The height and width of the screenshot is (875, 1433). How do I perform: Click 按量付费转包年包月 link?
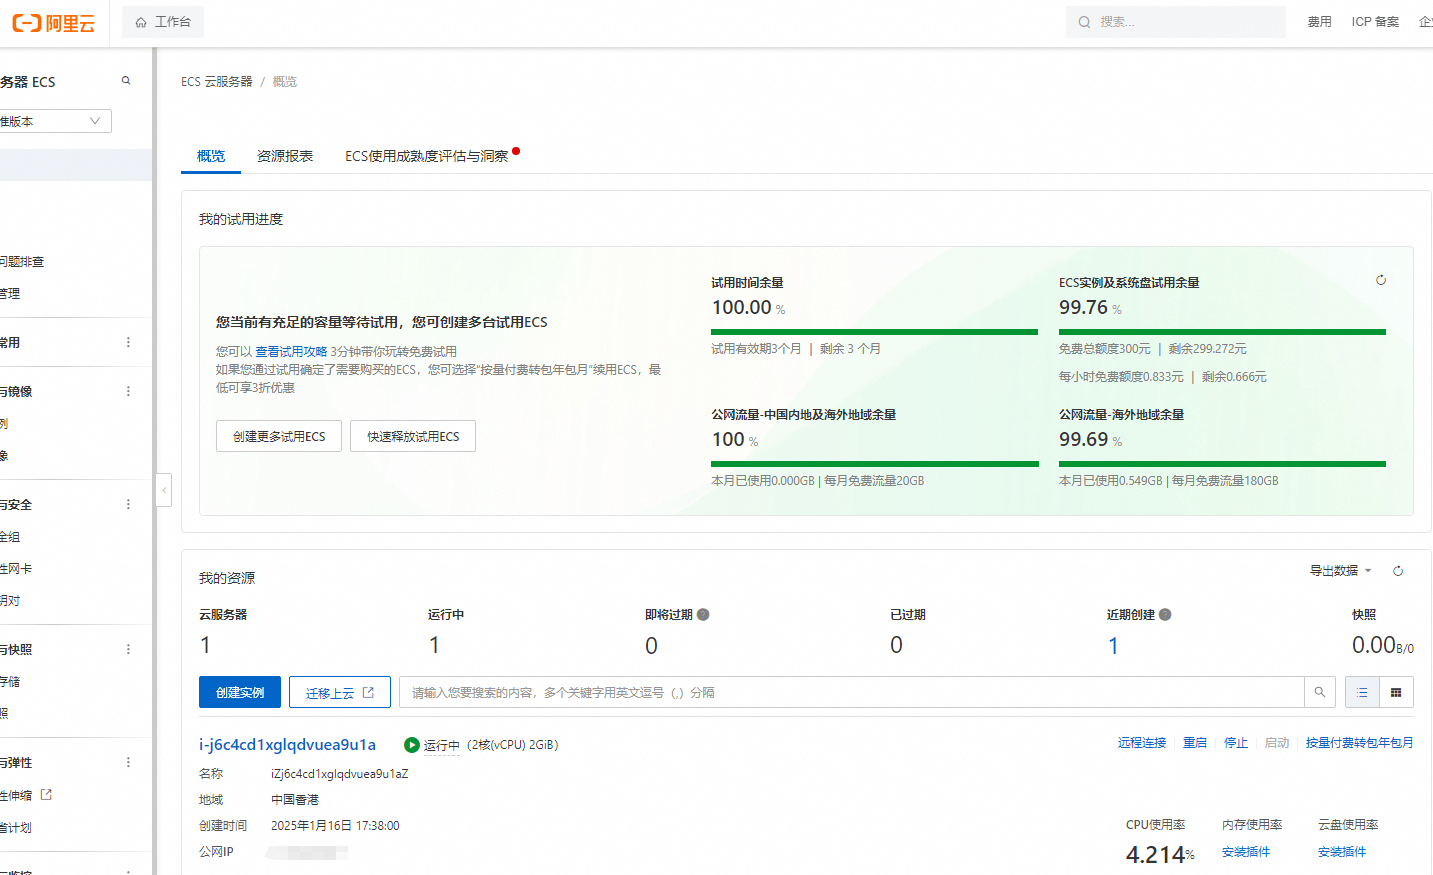click(1360, 743)
